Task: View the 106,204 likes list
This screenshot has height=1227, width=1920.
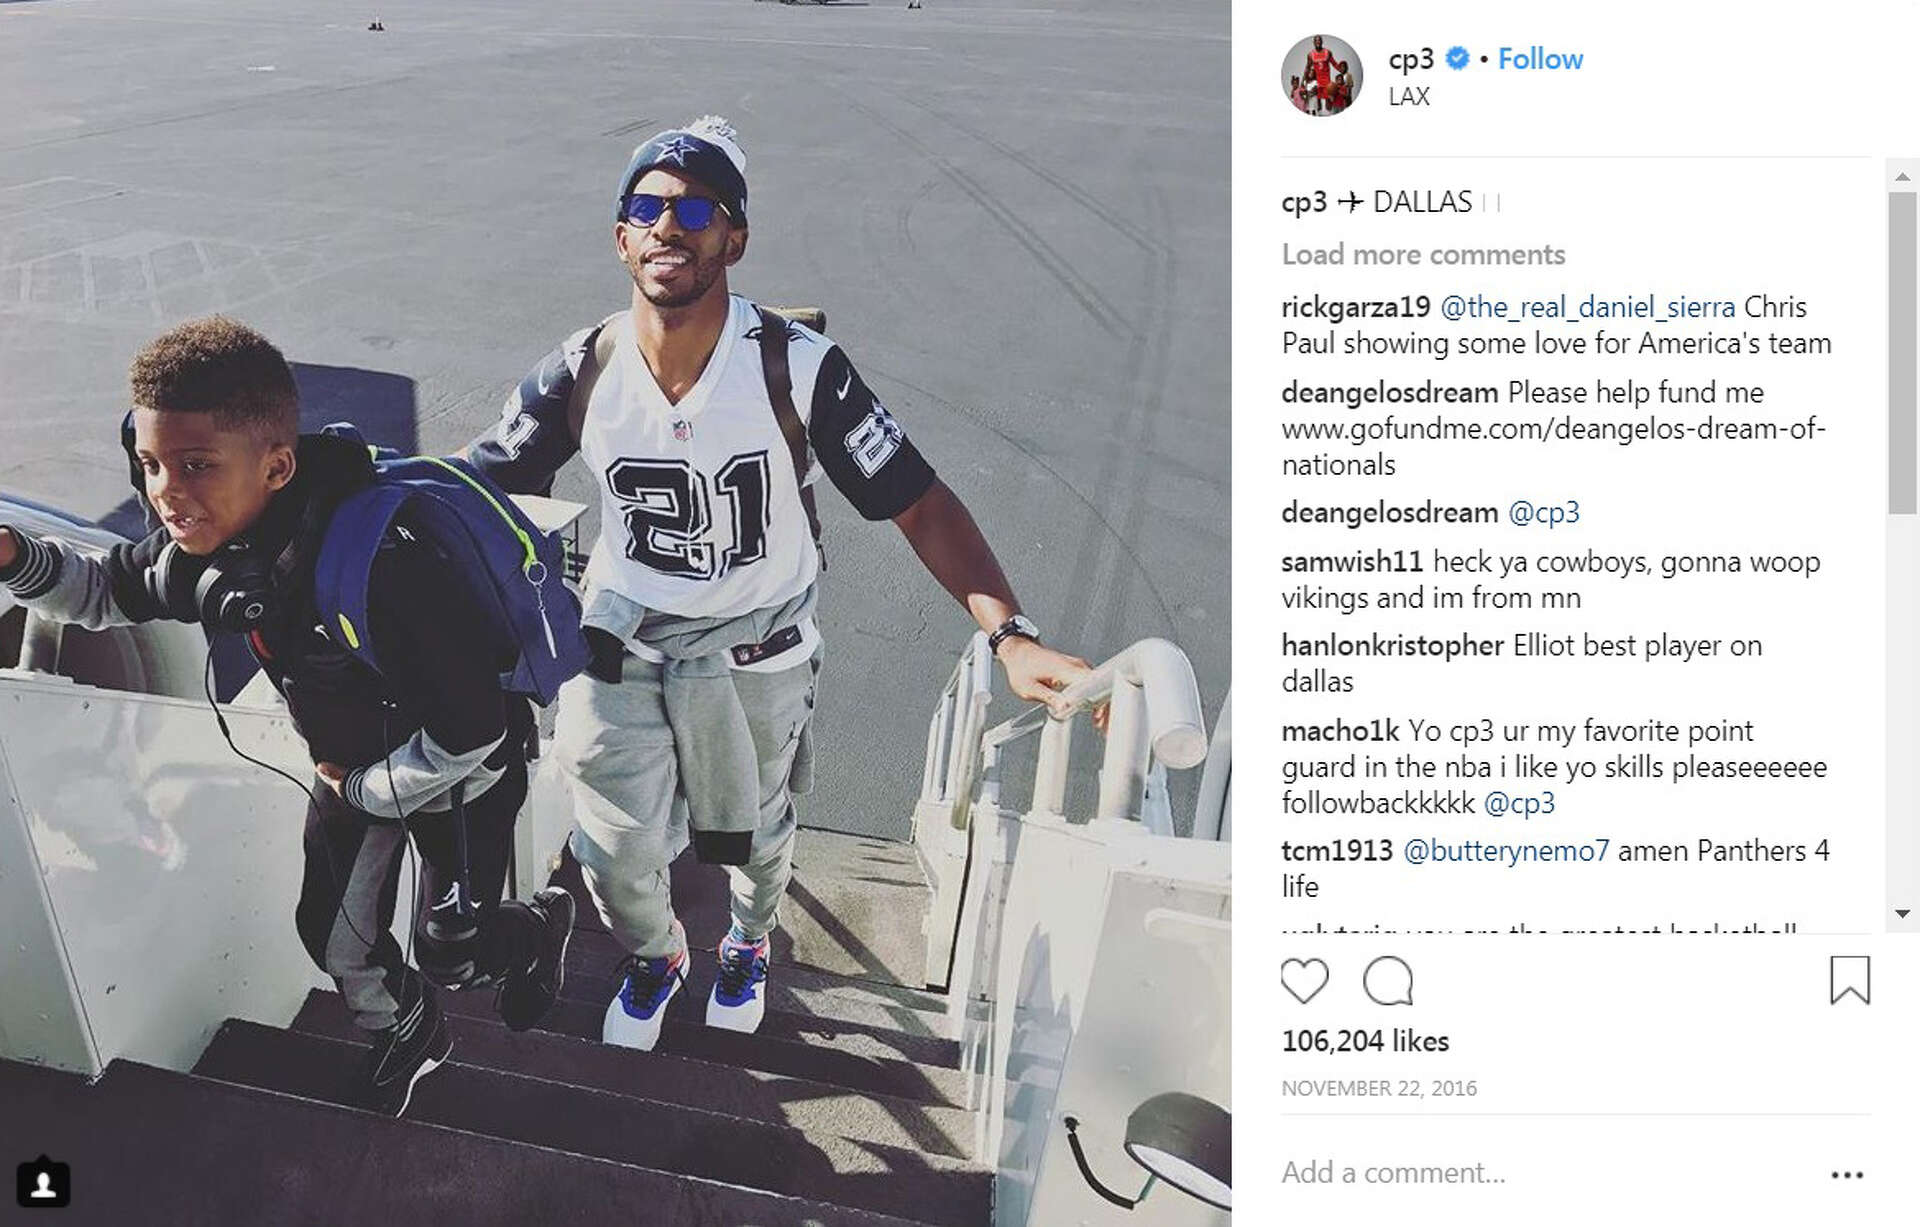Action: point(1365,1041)
